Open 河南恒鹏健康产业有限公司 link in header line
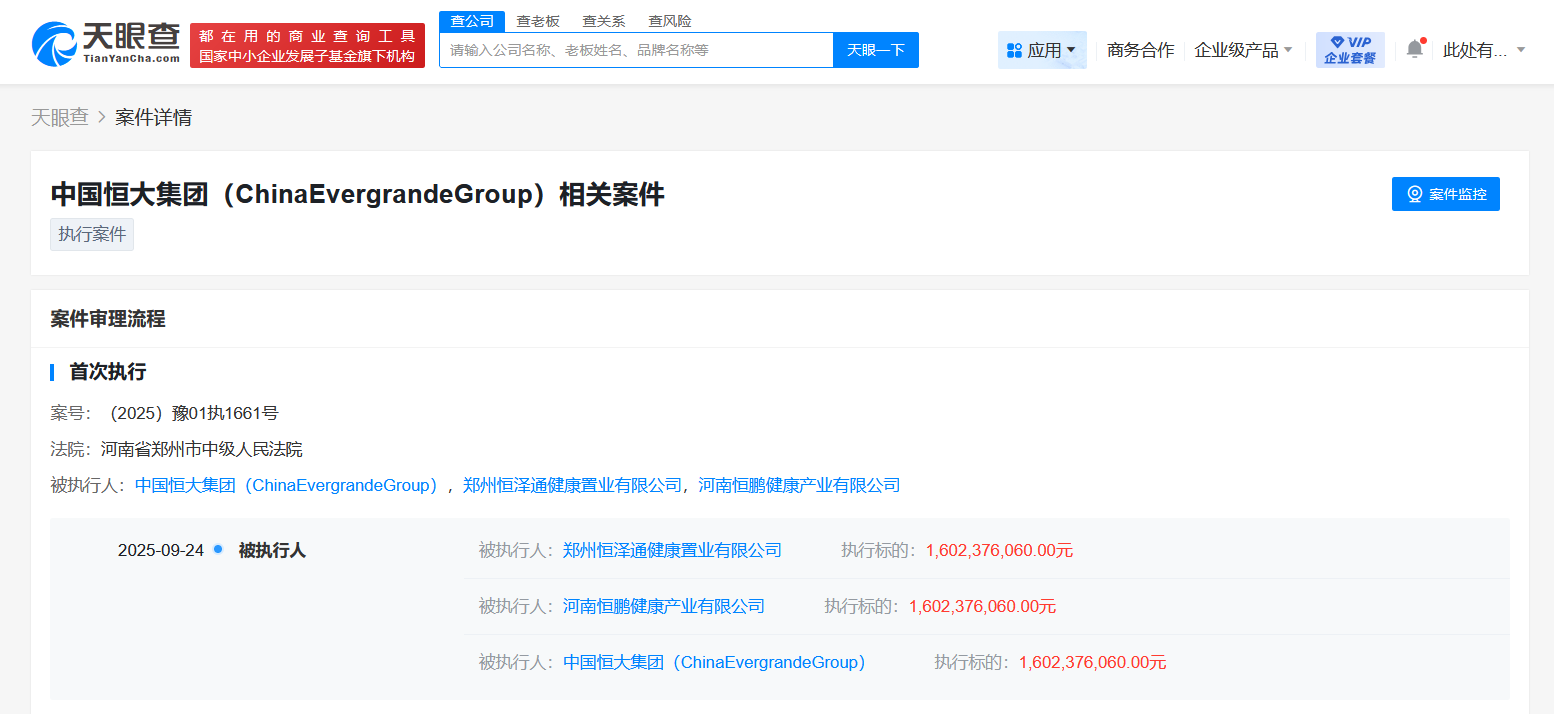 pos(799,486)
